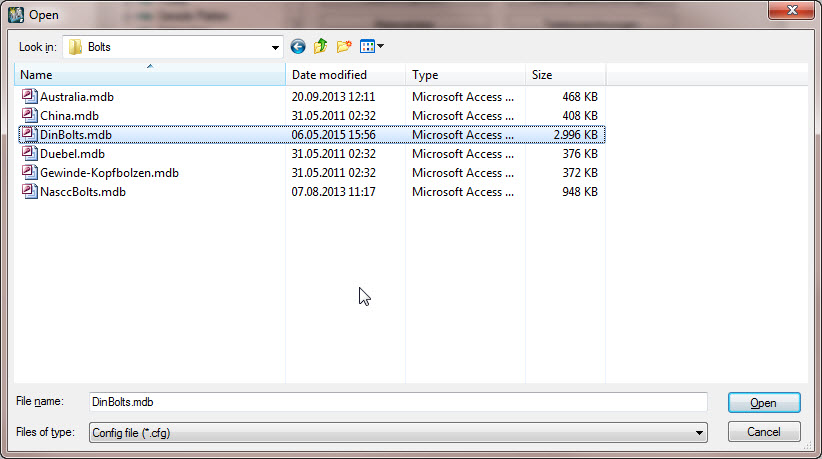
Task: Expand the Files of type dropdown
Action: tap(699, 433)
